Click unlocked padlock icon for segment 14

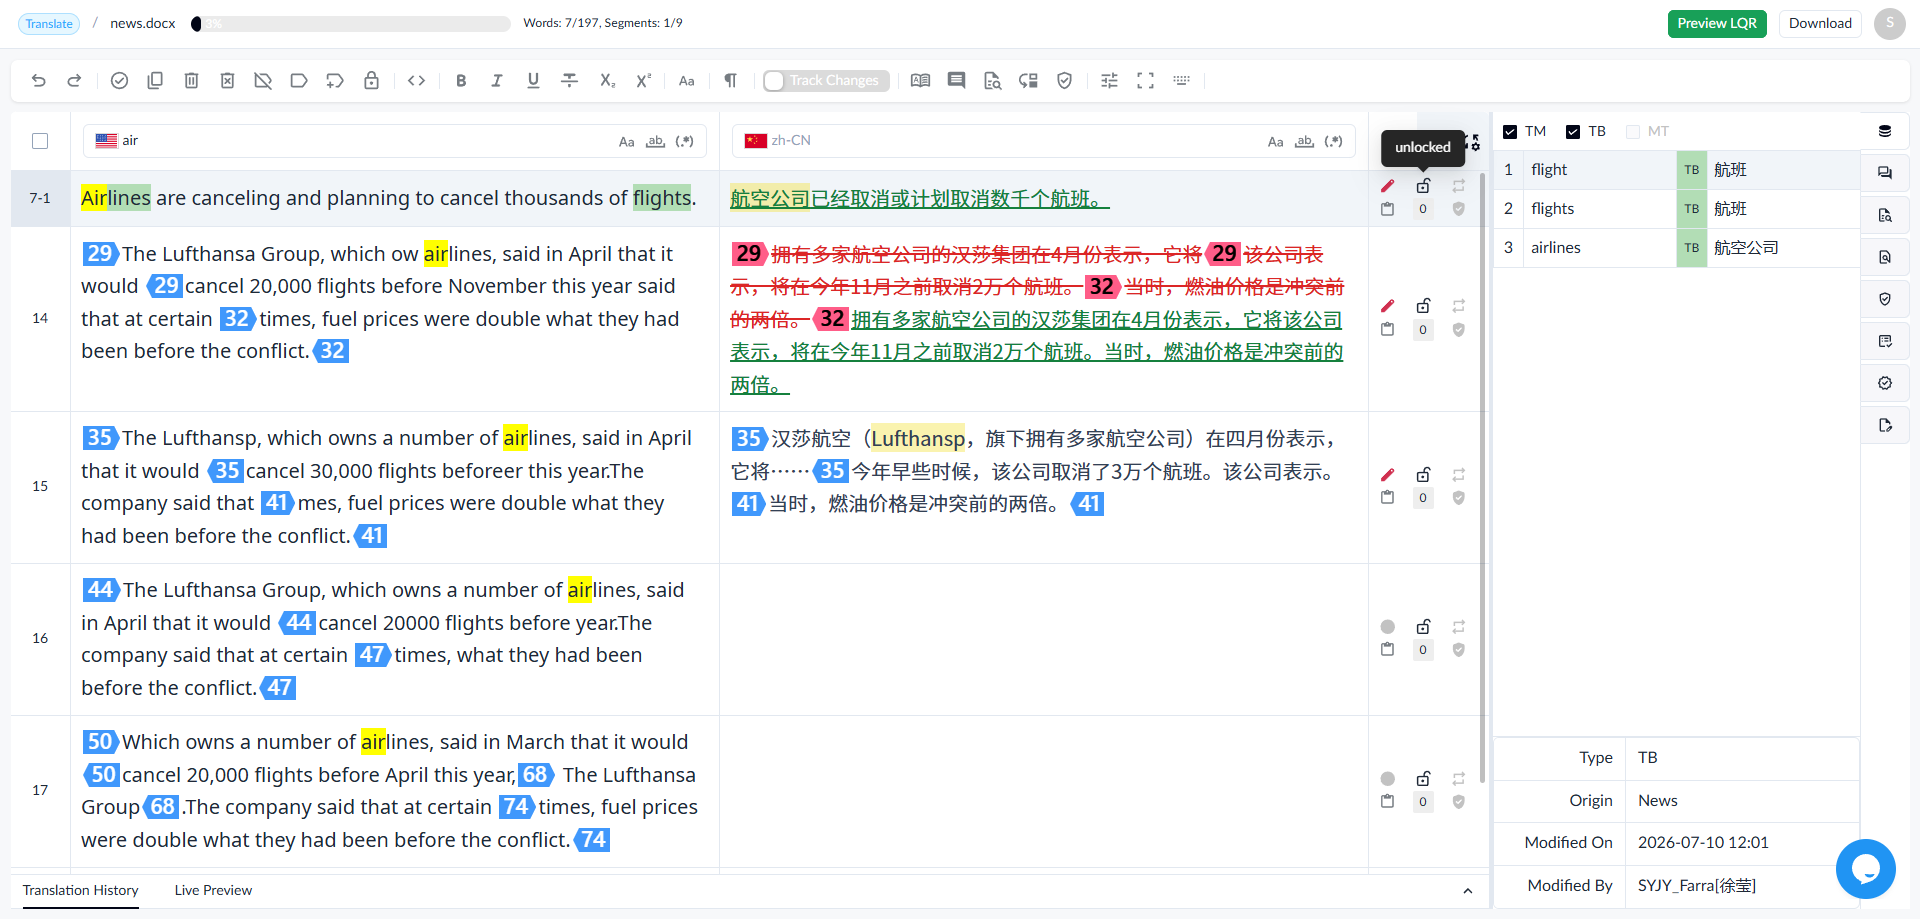(x=1423, y=306)
